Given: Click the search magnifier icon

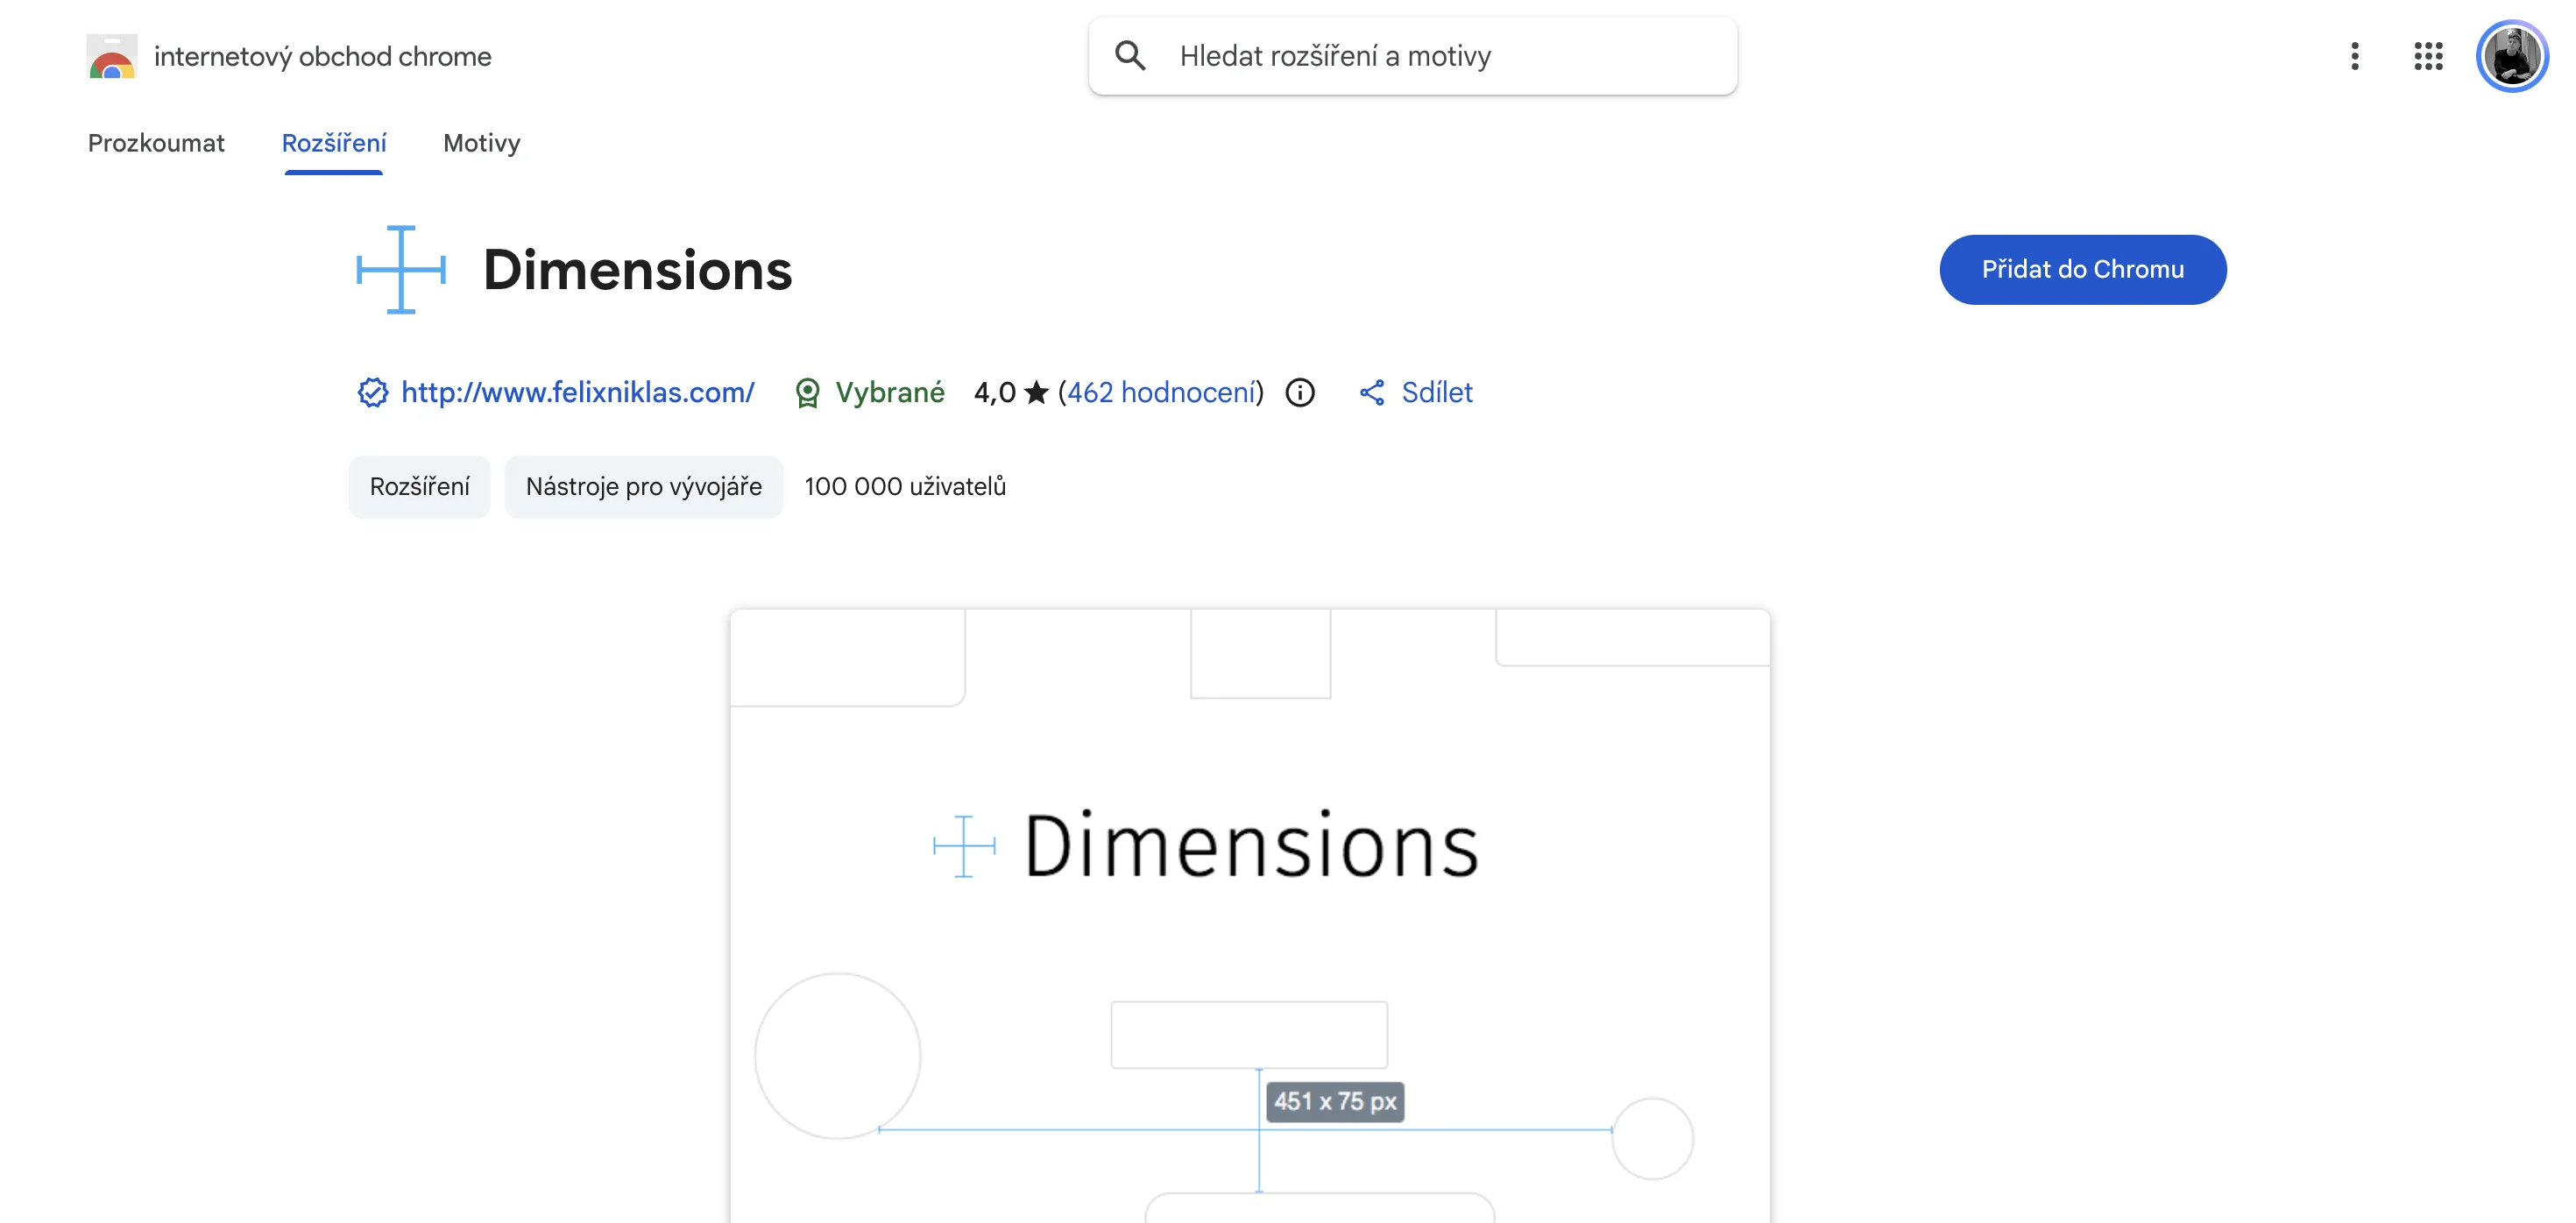Looking at the screenshot, I should pyautogui.click(x=1130, y=56).
